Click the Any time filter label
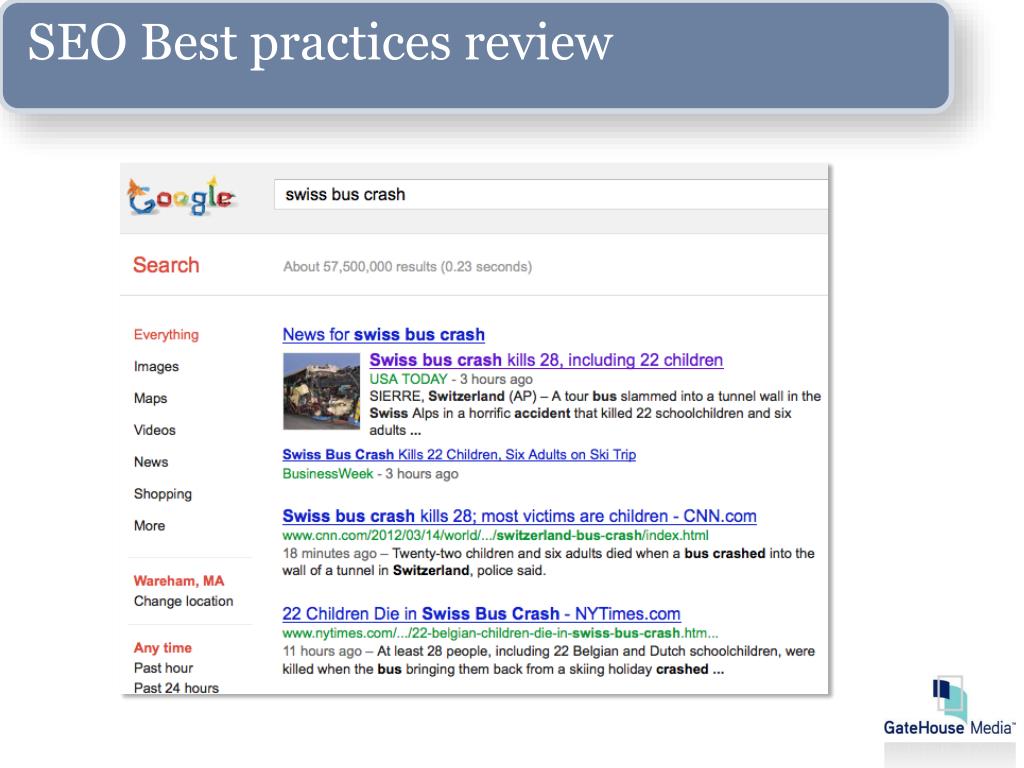Image resolution: width=1024 pixels, height=768 pixels. tap(163, 648)
